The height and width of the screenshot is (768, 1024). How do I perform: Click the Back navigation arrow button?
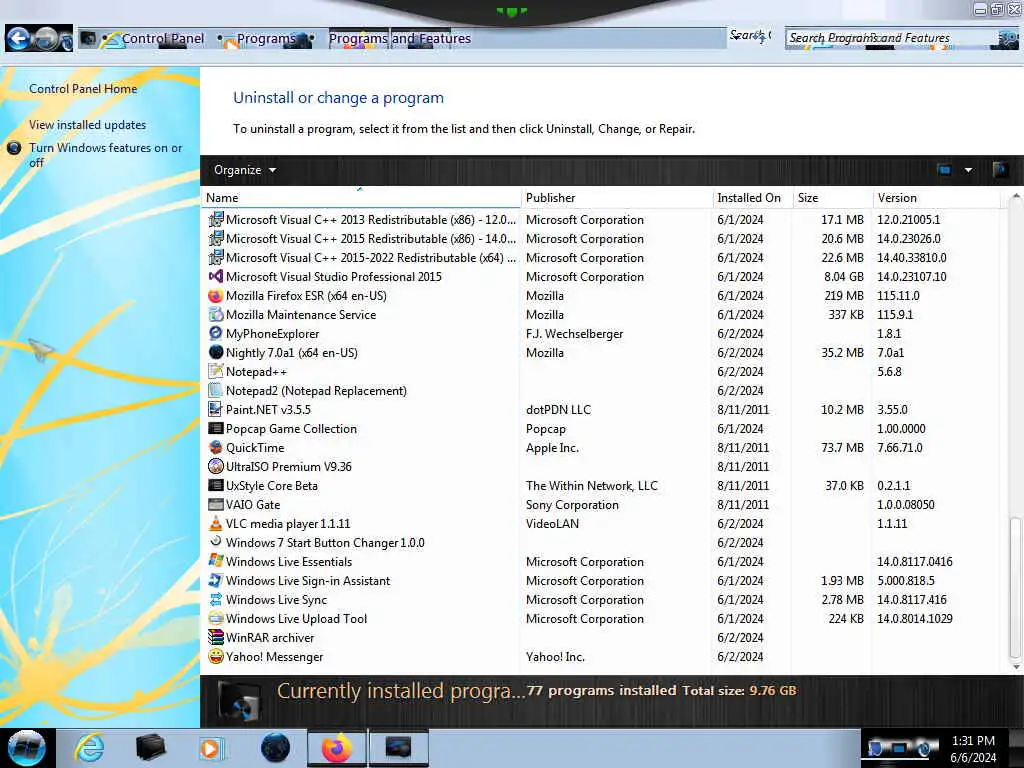pos(18,39)
